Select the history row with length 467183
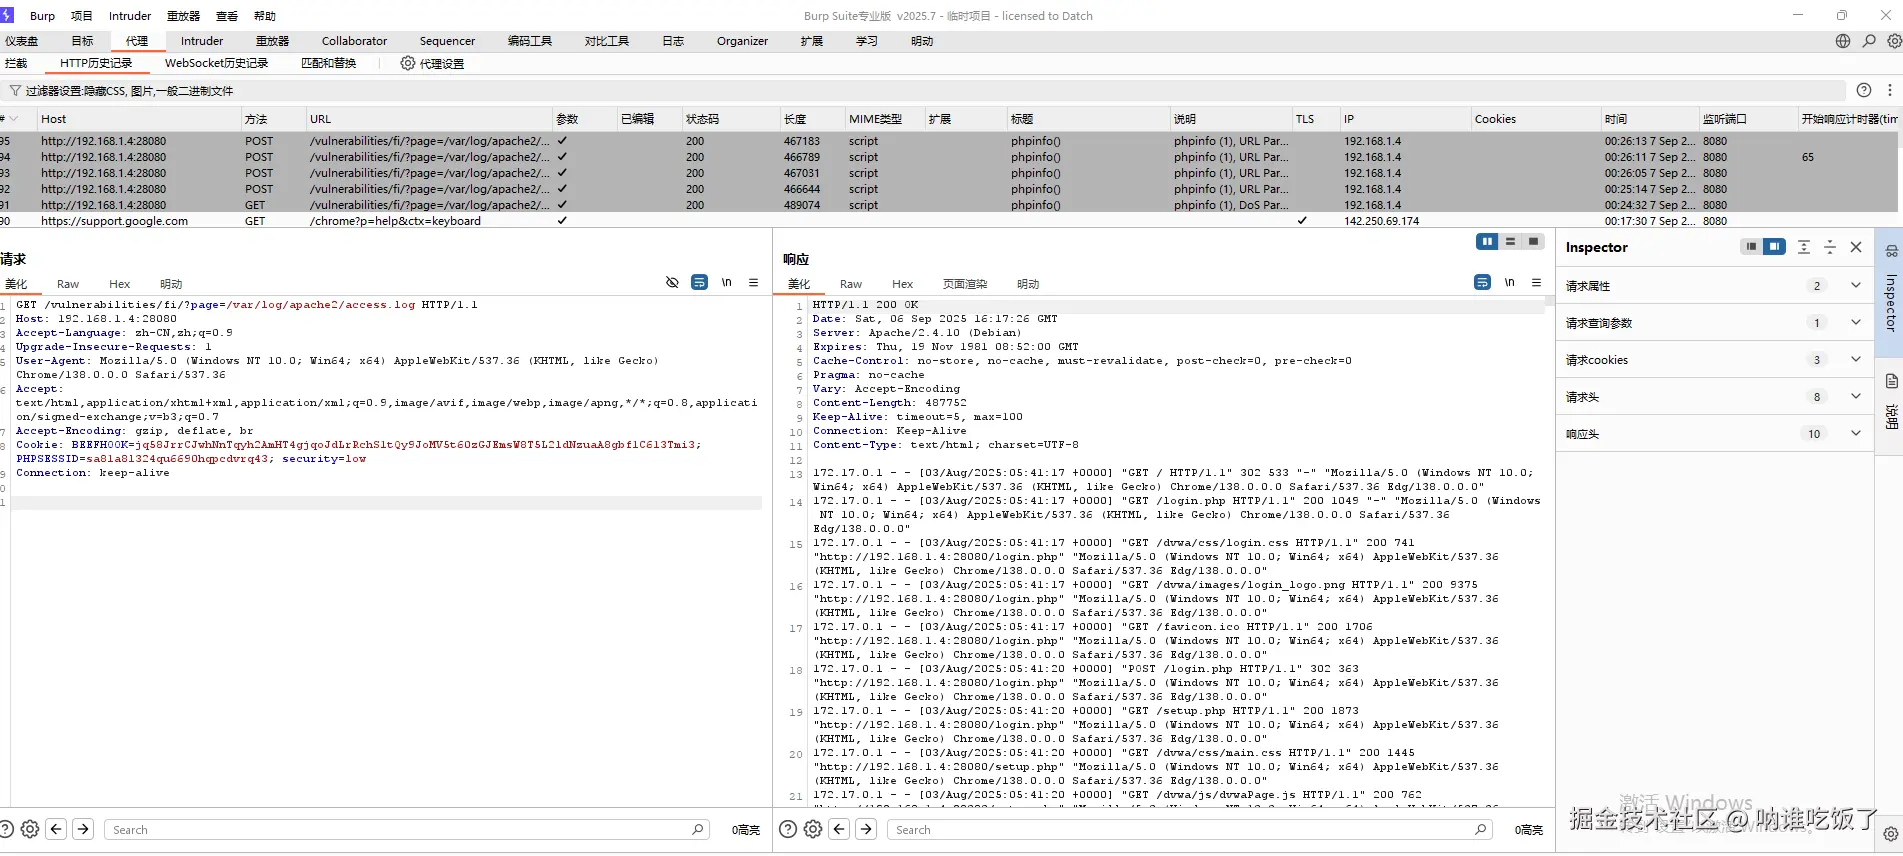Viewport: 1903px width, 856px height. [x=950, y=141]
